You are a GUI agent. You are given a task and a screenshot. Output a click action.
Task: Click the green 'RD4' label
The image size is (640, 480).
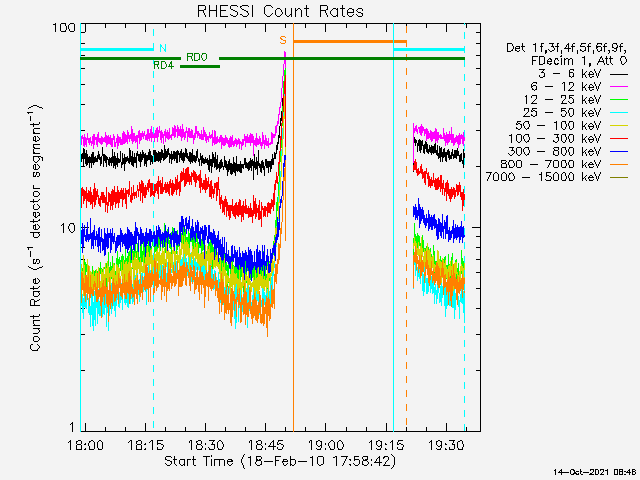point(163,65)
